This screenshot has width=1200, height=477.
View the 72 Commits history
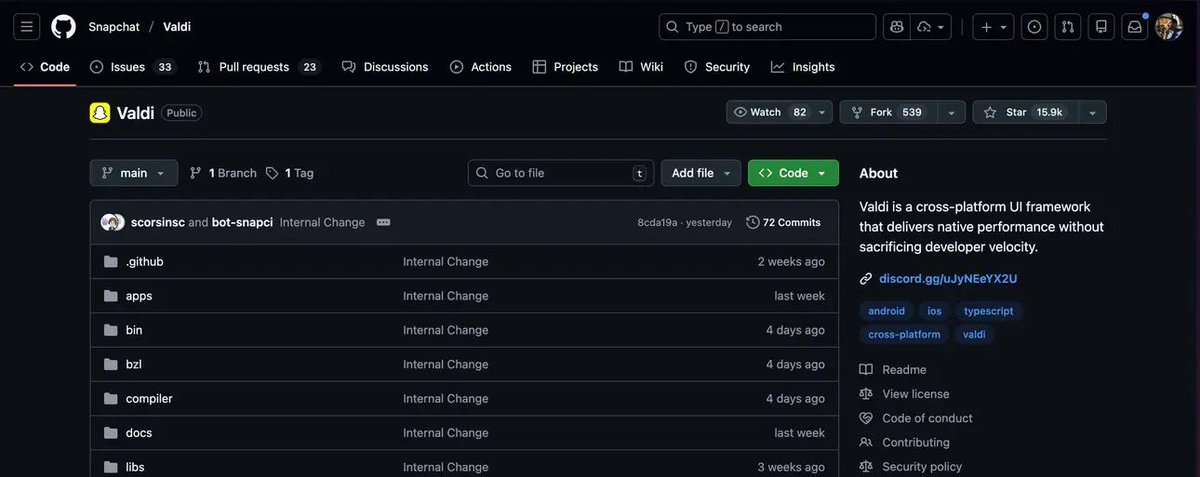point(784,222)
